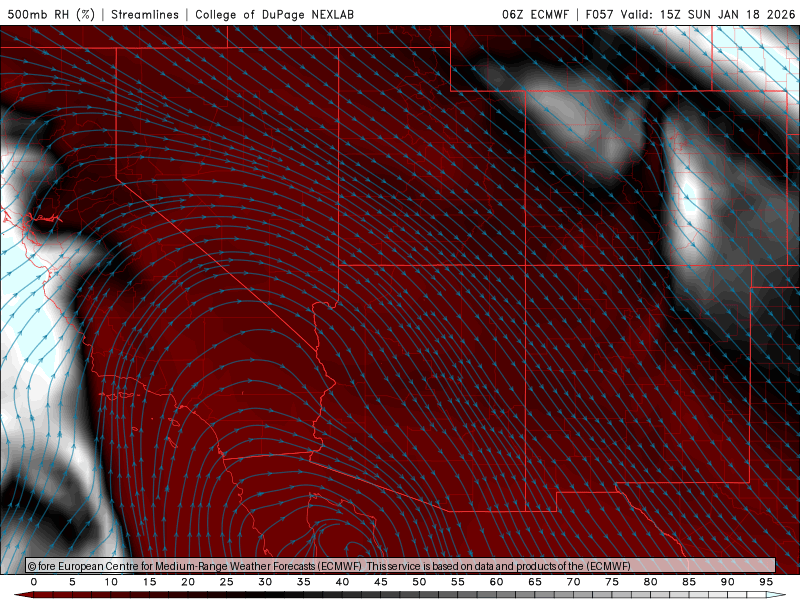Click the '85' value on the color scale
Image resolution: width=800 pixels, height=600 pixels.
point(689,582)
